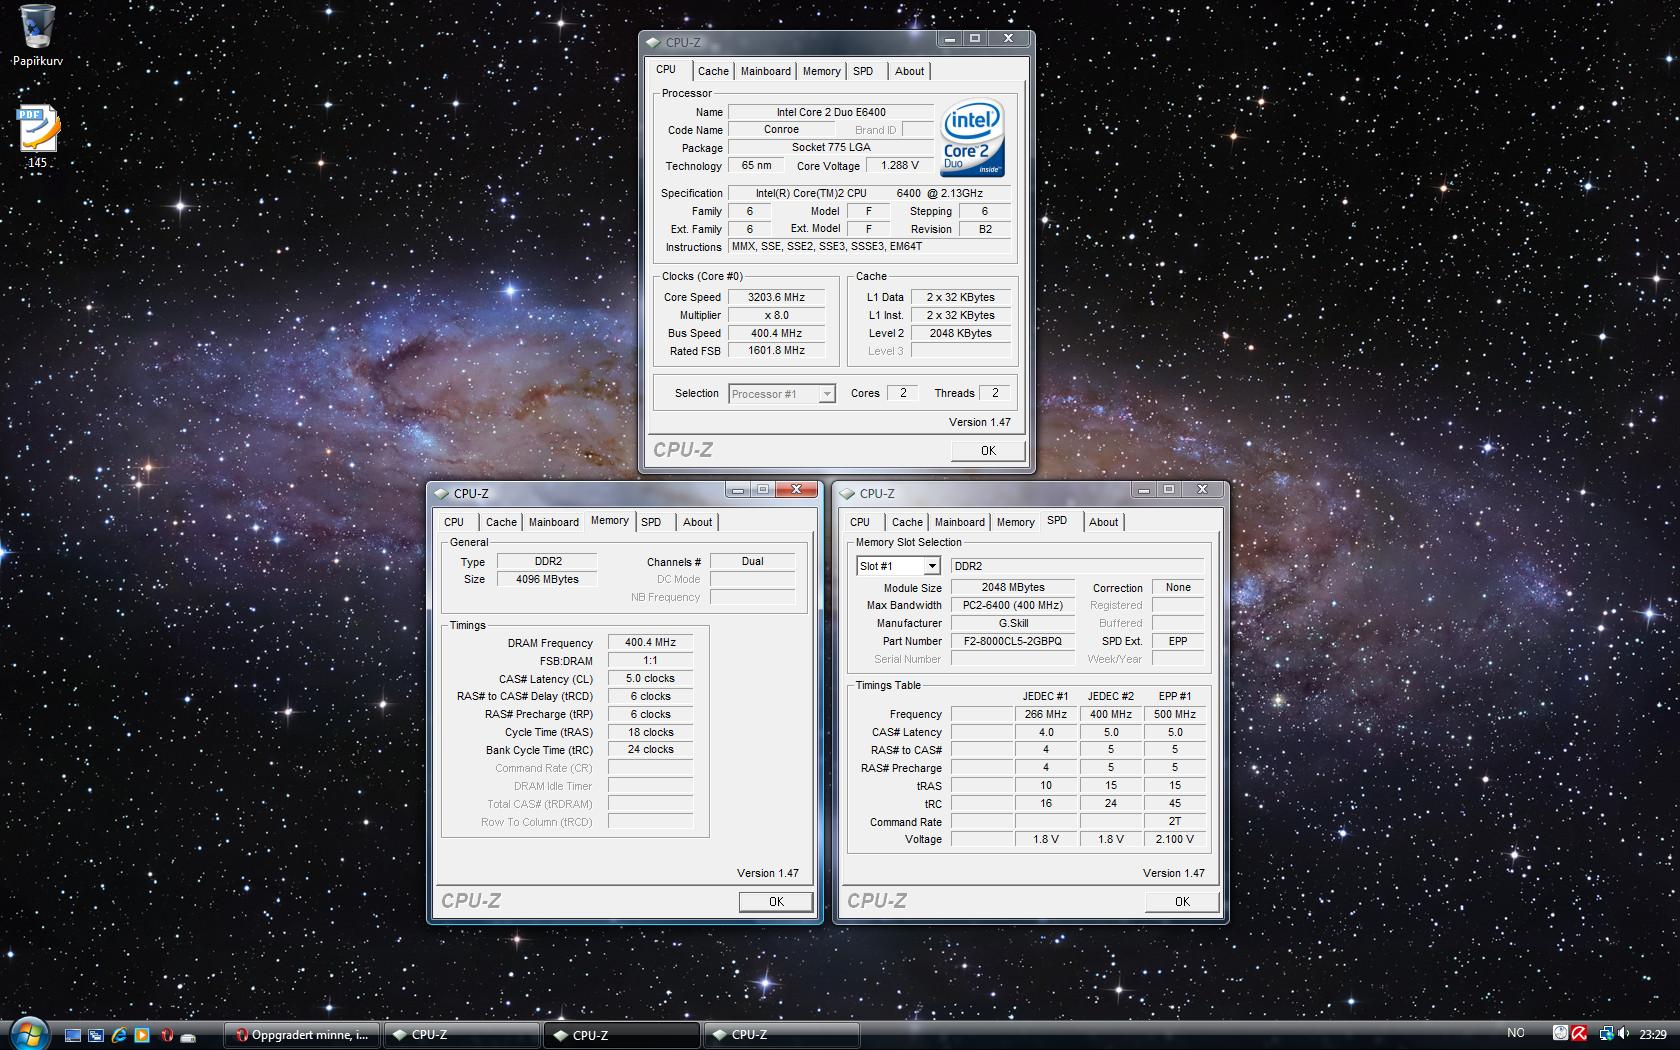Click CPU-Z title icon in SPD window
The height and width of the screenshot is (1050, 1680).
tap(847, 493)
